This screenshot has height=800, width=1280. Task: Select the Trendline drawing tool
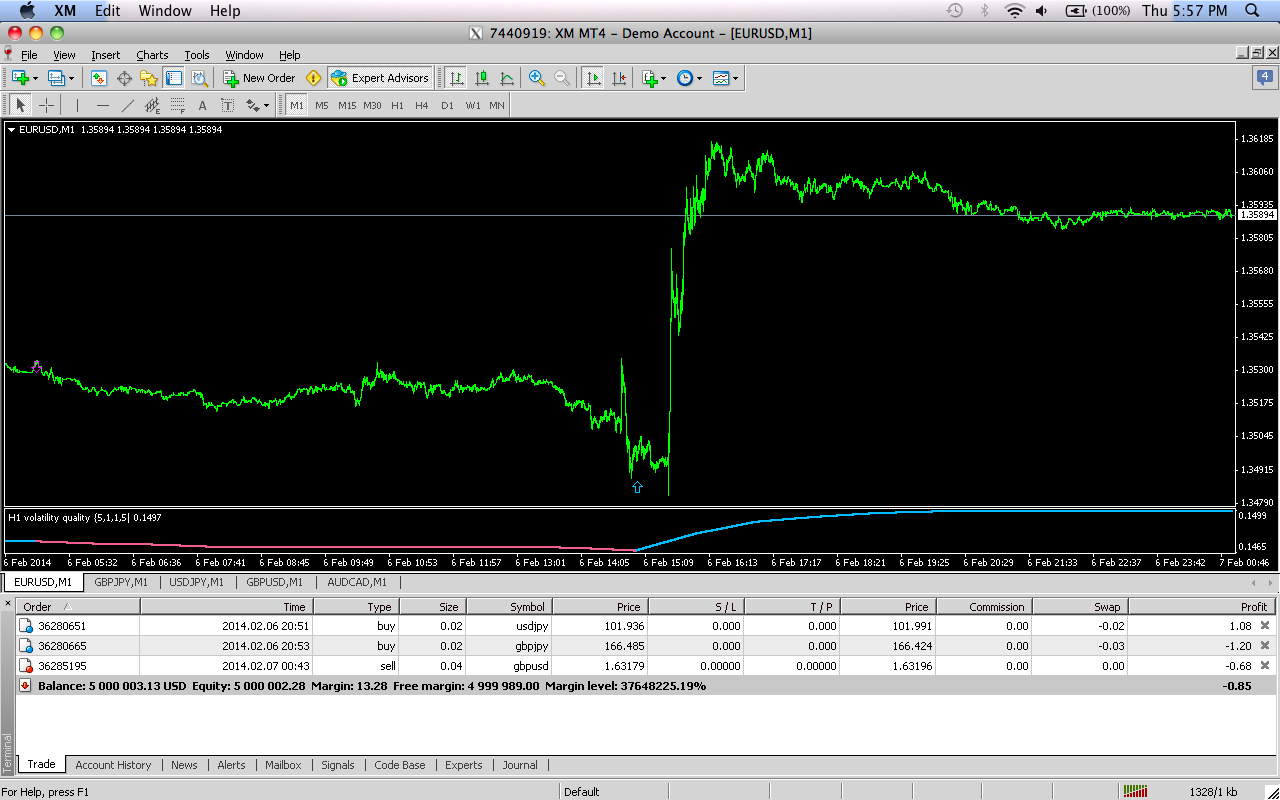127,105
